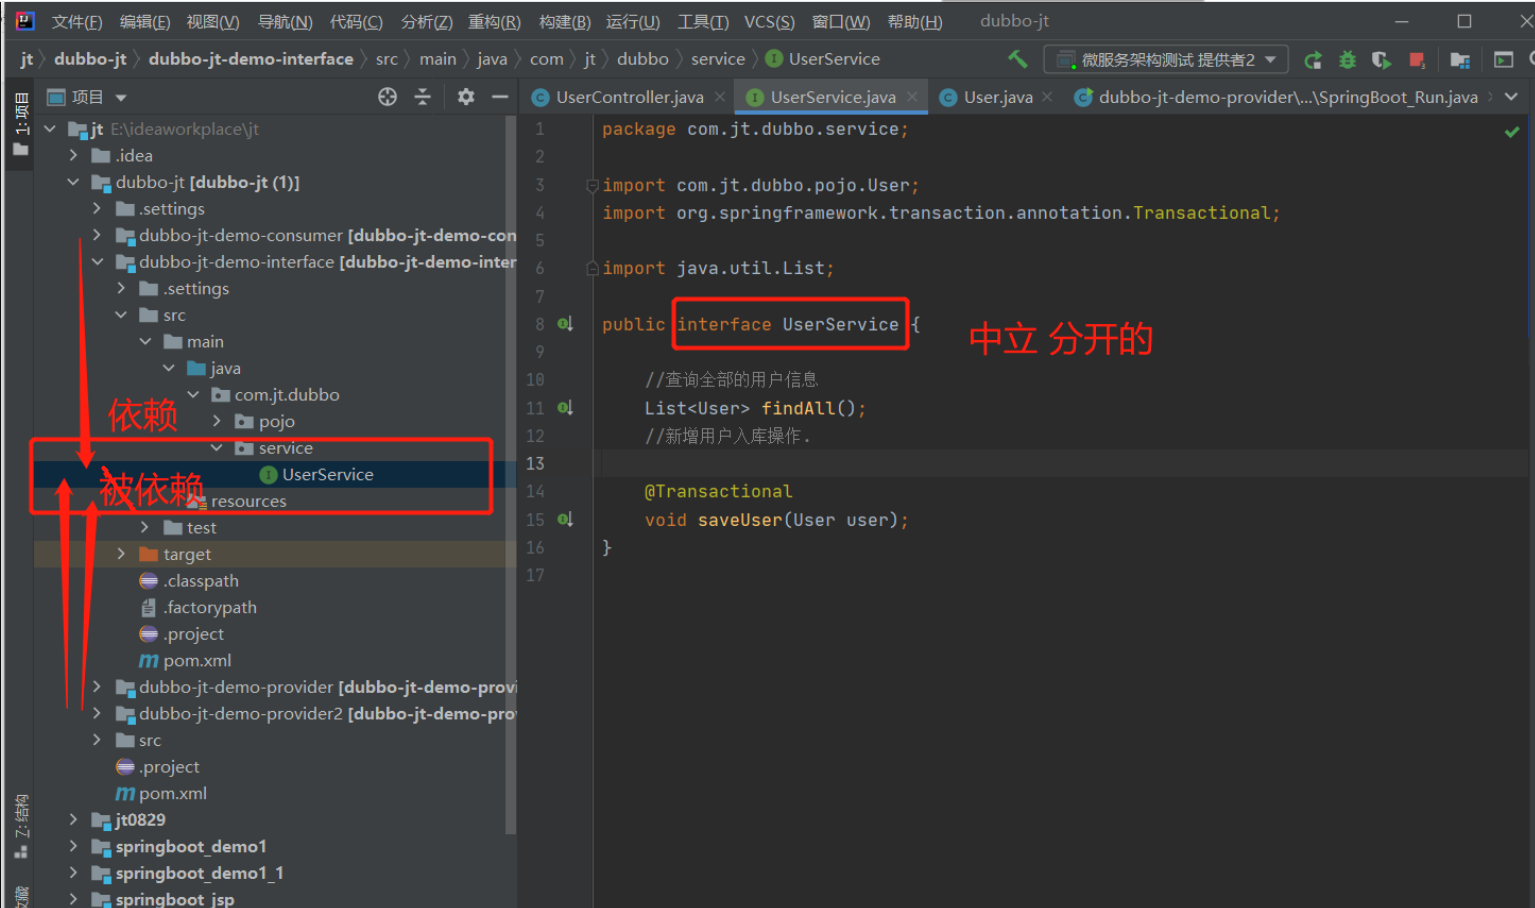Click the Project panel vertical scrollbar
The height and width of the screenshot is (908, 1535).
pos(511,475)
